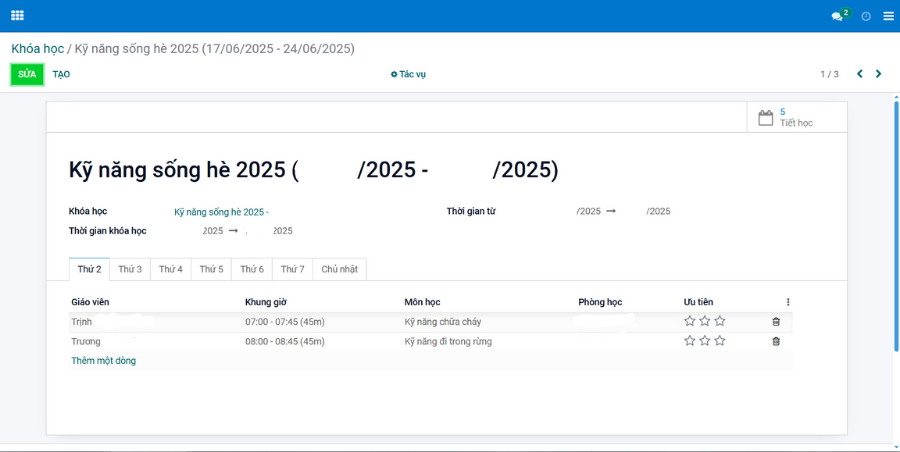The width and height of the screenshot is (900, 452).
Task: Open the activities clock icon
Action: pyautogui.click(x=866, y=16)
